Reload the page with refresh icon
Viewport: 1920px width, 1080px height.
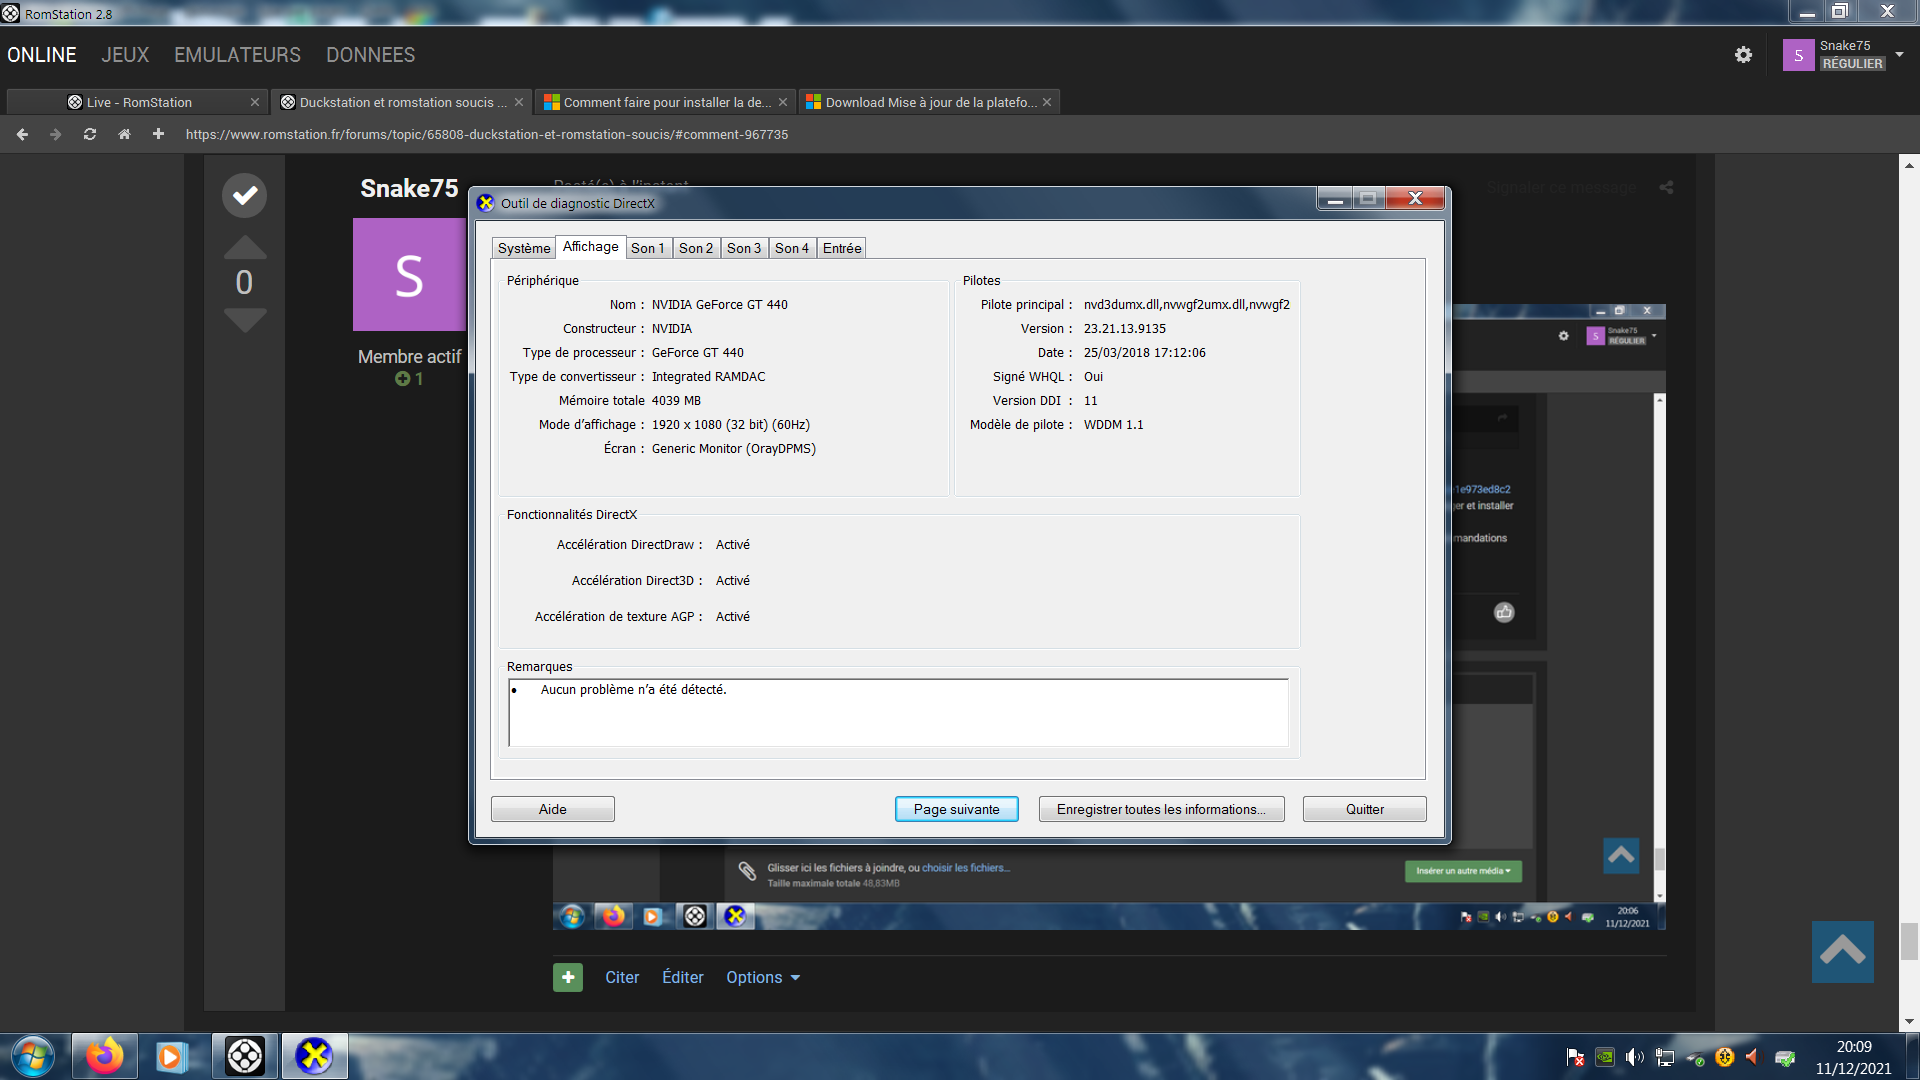90,134
